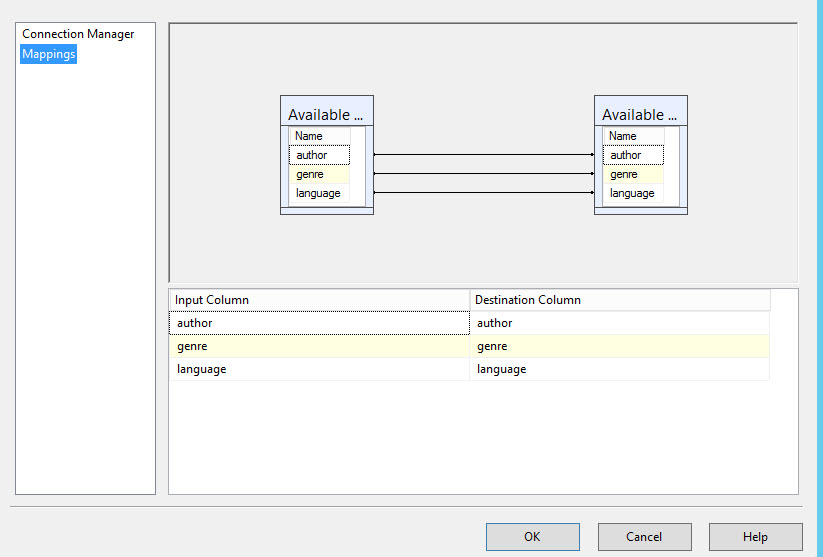This screenshot has width=823, height=557.
Task: Click the Input Column grid header
Action: (319, 300)
